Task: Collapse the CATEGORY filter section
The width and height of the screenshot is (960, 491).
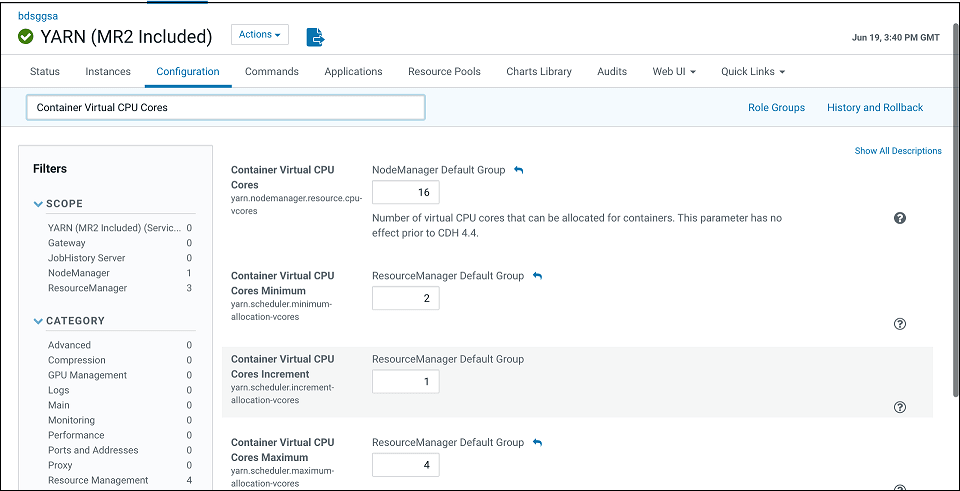Action: tap(39, 322)
